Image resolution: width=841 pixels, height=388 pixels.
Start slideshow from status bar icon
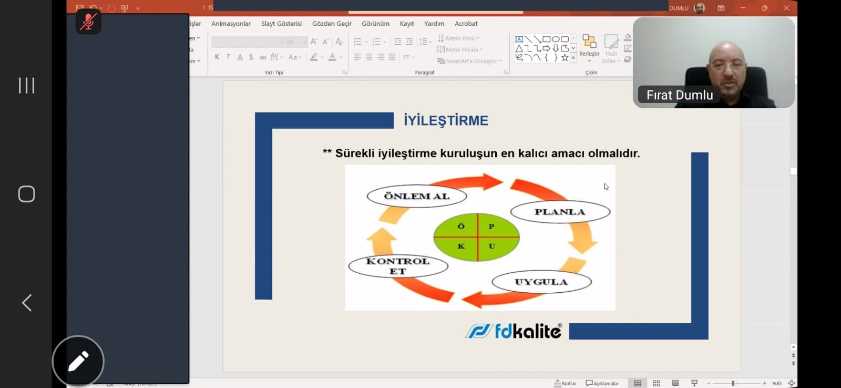pyautogui.click(x=694, y=383)
